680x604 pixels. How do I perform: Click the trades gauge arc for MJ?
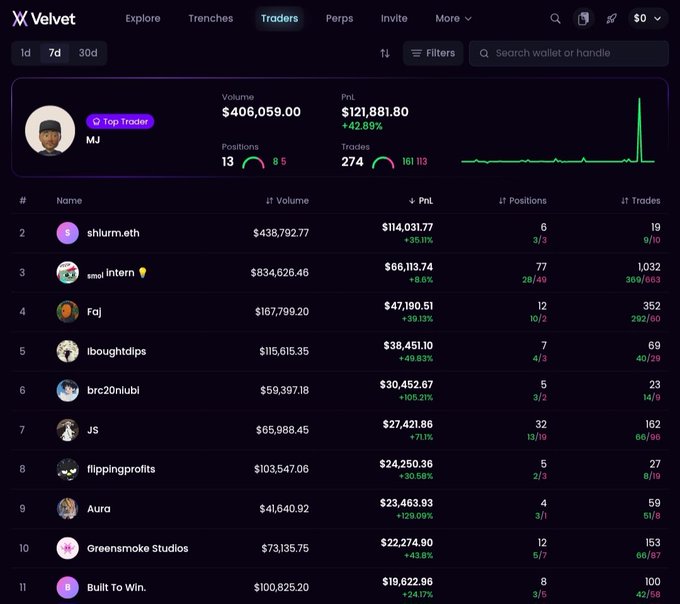tap(383, 163)
